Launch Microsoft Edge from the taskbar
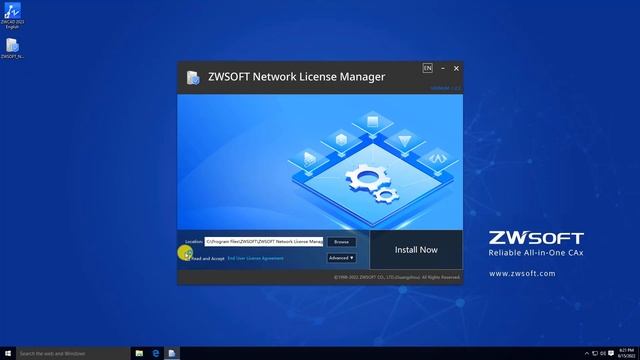 [156, 353]
